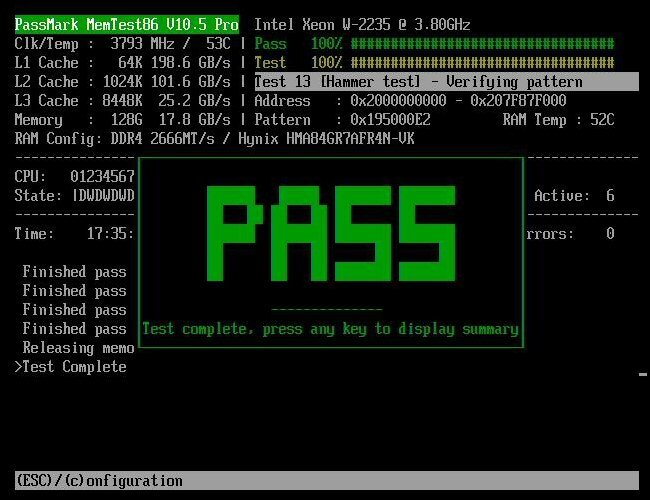Click the Test 13 Hammer test status line
The height and width of the screenshot is (500, 650).
click(446, 82)
